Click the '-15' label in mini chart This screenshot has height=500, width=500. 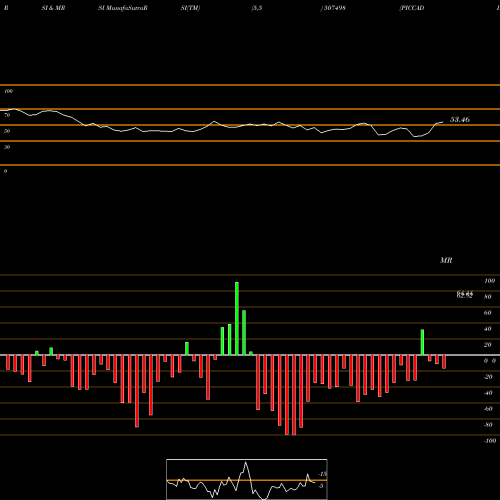(323, 474)
